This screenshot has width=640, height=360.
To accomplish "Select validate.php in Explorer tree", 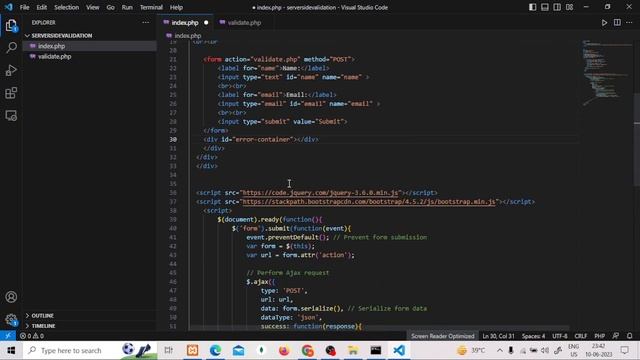I will tap(55, 57).
